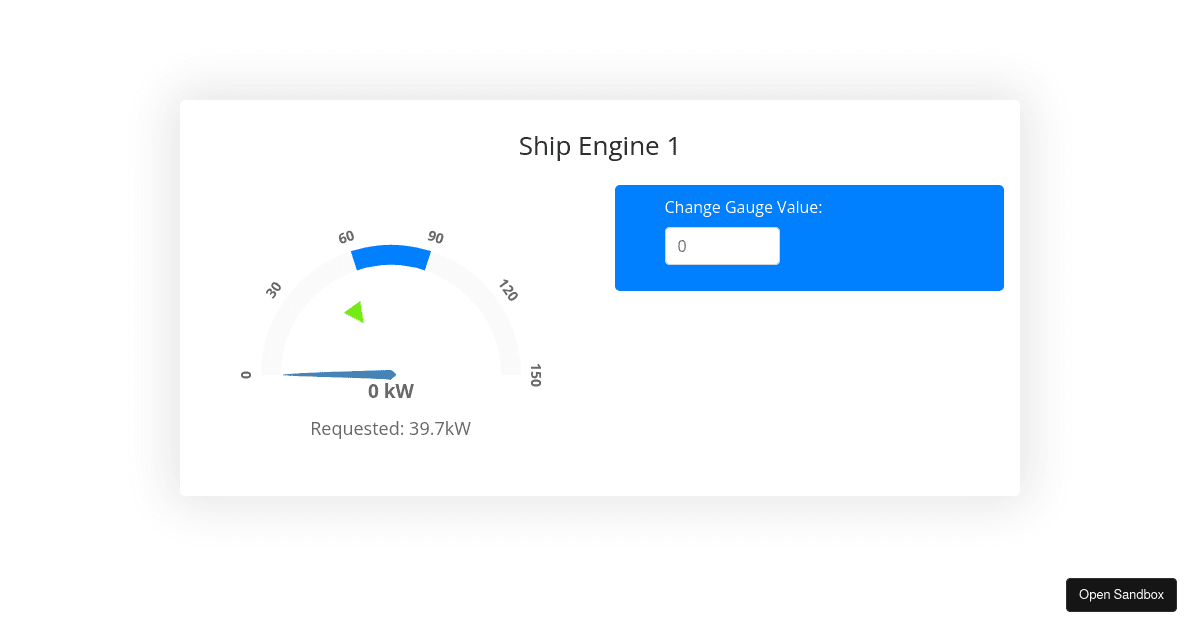Click the center of the gauge dial

391,370
